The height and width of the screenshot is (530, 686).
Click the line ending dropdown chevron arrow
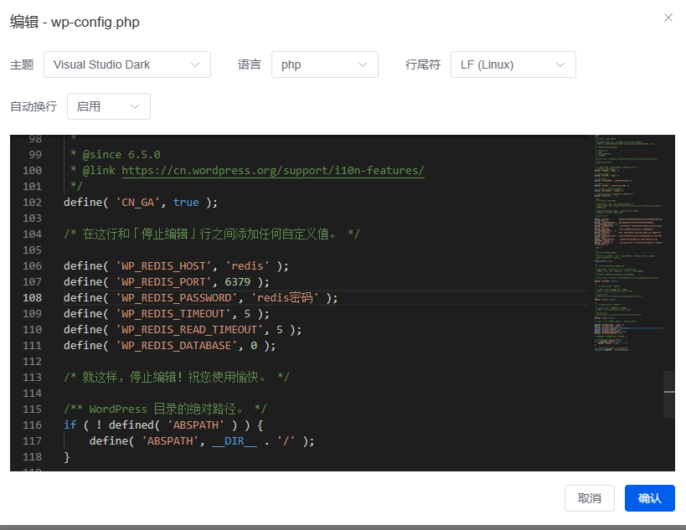[560, 65]
